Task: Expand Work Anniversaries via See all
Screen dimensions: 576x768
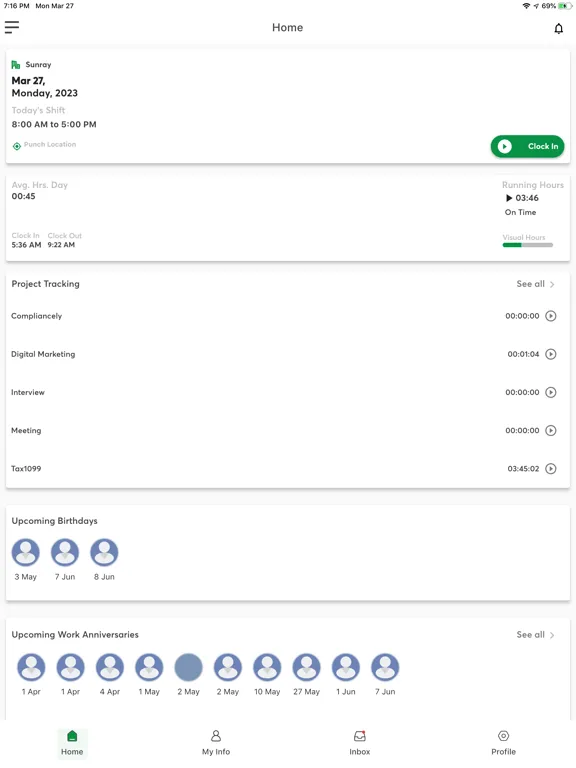Action: (535, 635)
